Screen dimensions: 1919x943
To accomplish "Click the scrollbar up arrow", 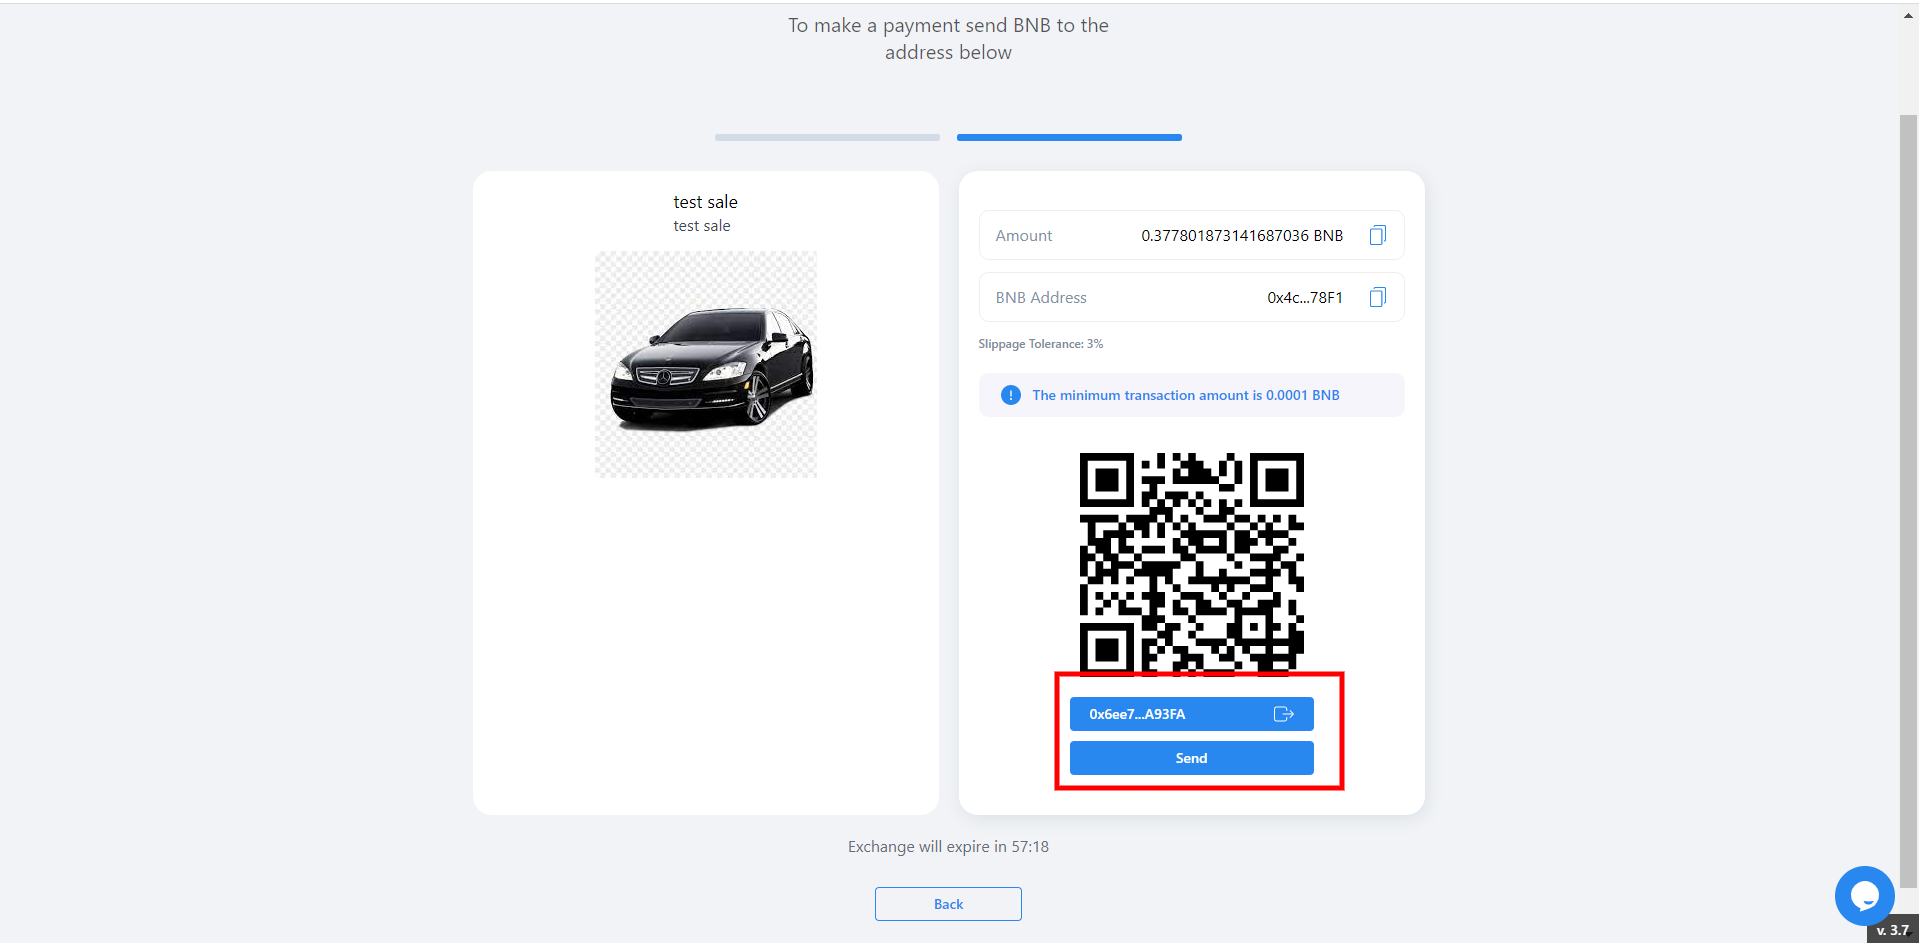I will [x=1908, y=15].
